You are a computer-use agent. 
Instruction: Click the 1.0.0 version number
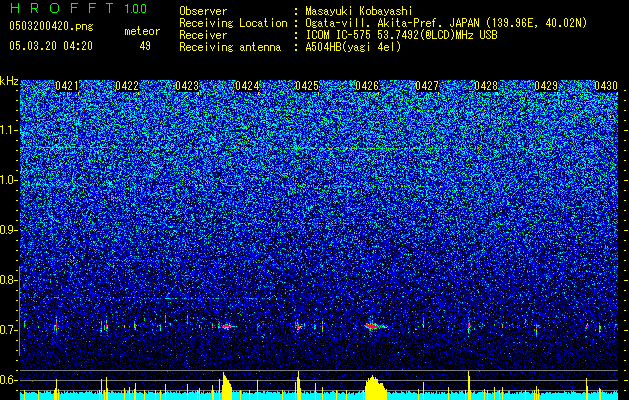point(136,8)
